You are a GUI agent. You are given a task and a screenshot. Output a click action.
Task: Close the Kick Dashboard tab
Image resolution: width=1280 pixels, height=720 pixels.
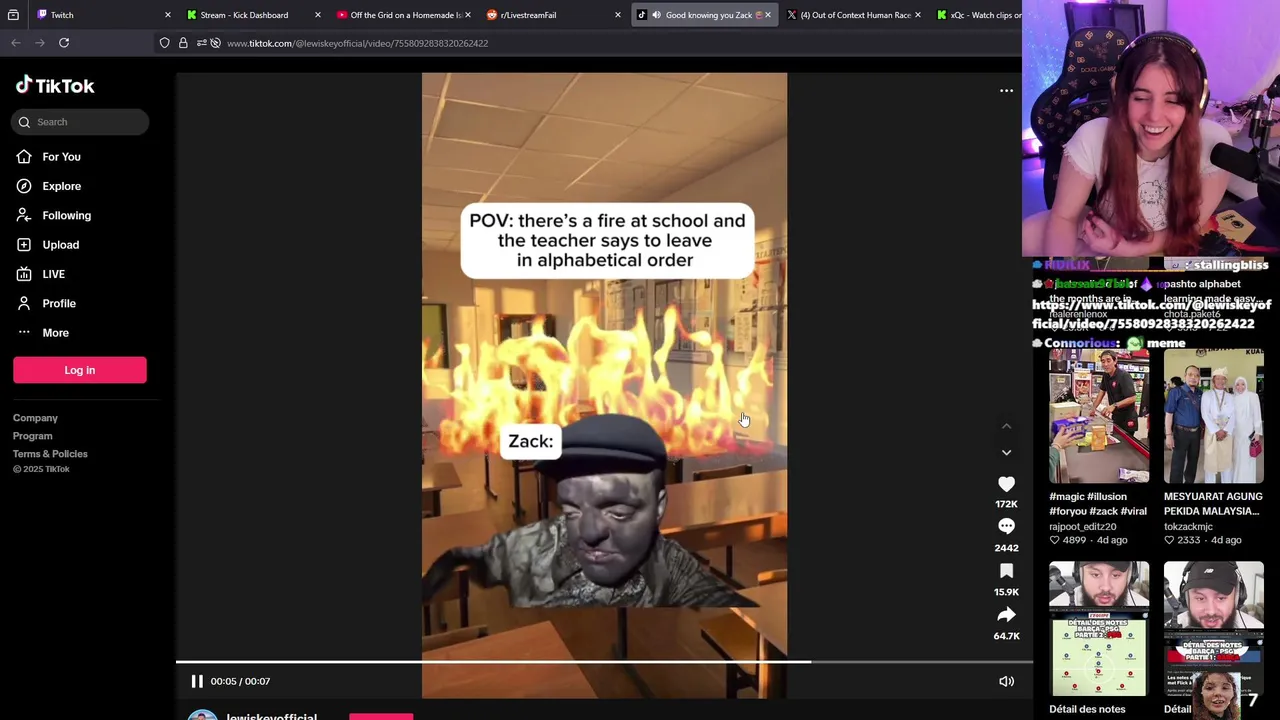tap(318, 15)
